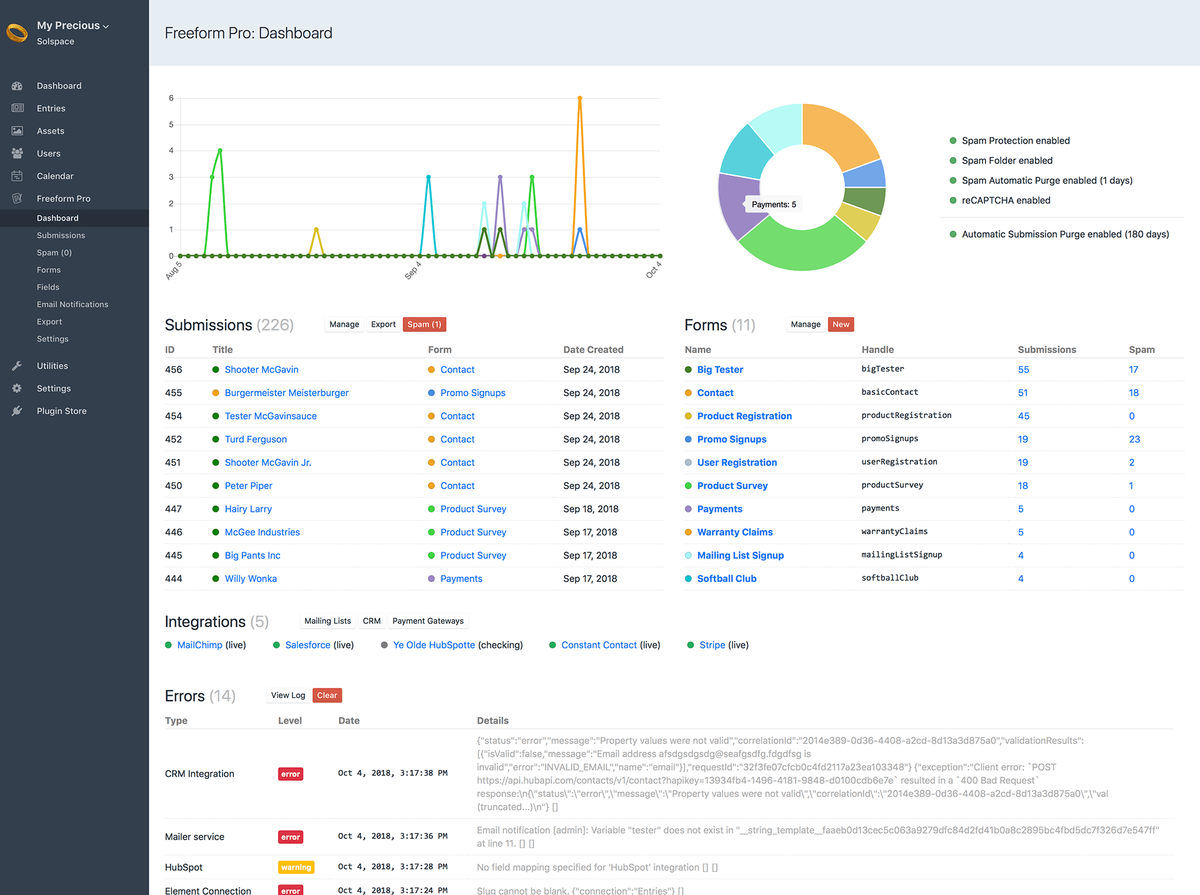Image resolution: width=1200 pixels, height=895 pixels.
Task: Open submission Shooter McGavin
Action: pos(261,369)
